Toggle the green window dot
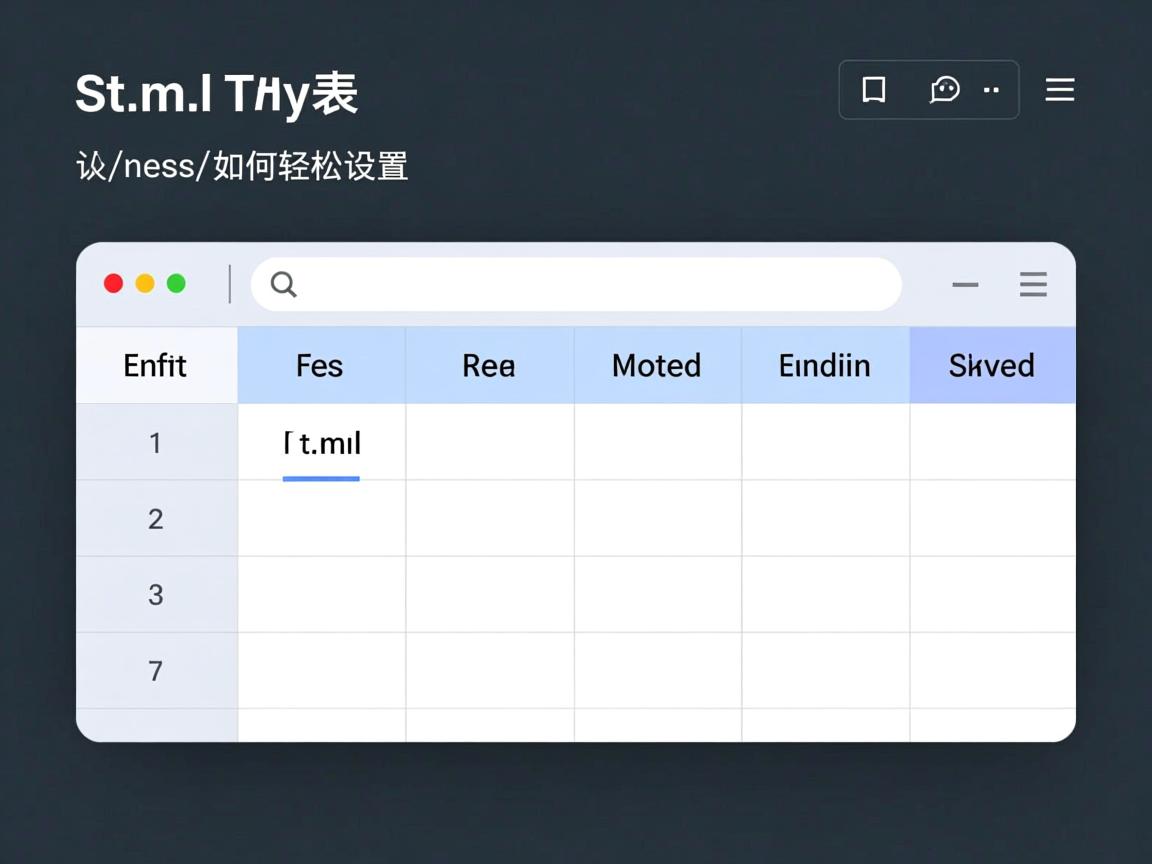Viewport: 1152px width, 864px height. coord(176,283)
